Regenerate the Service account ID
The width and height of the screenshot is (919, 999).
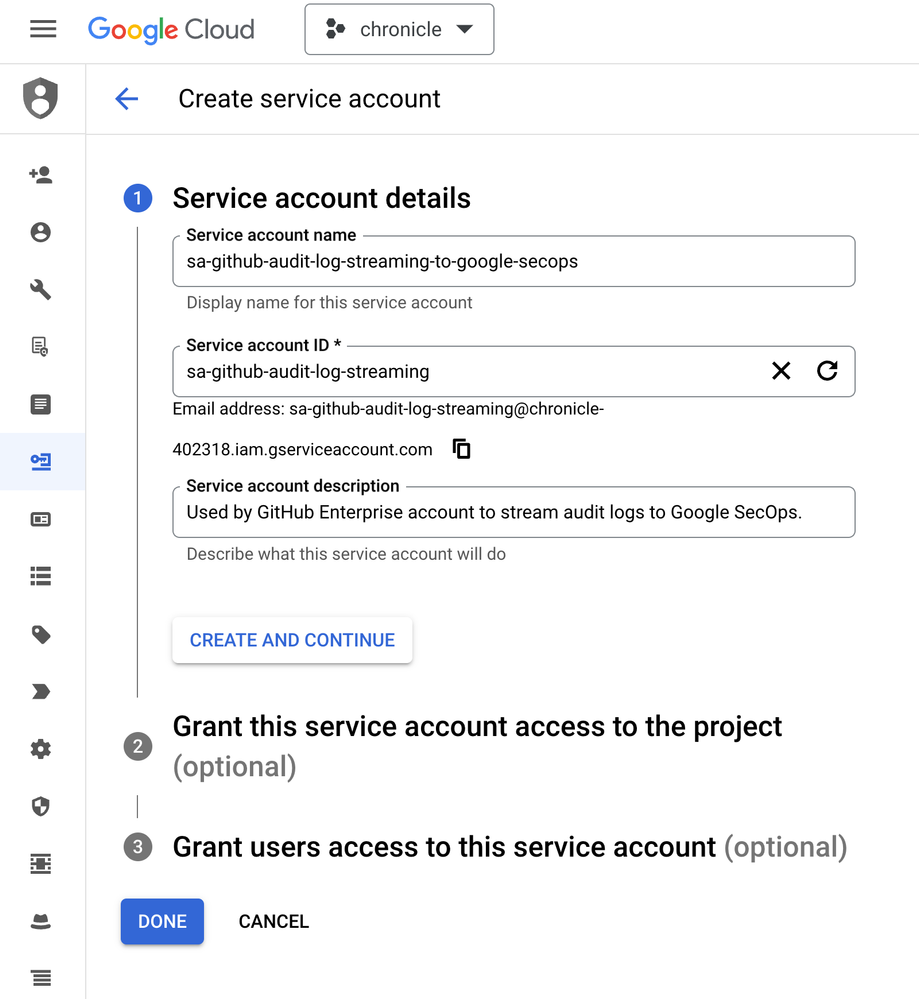click(x=827, y=371)
